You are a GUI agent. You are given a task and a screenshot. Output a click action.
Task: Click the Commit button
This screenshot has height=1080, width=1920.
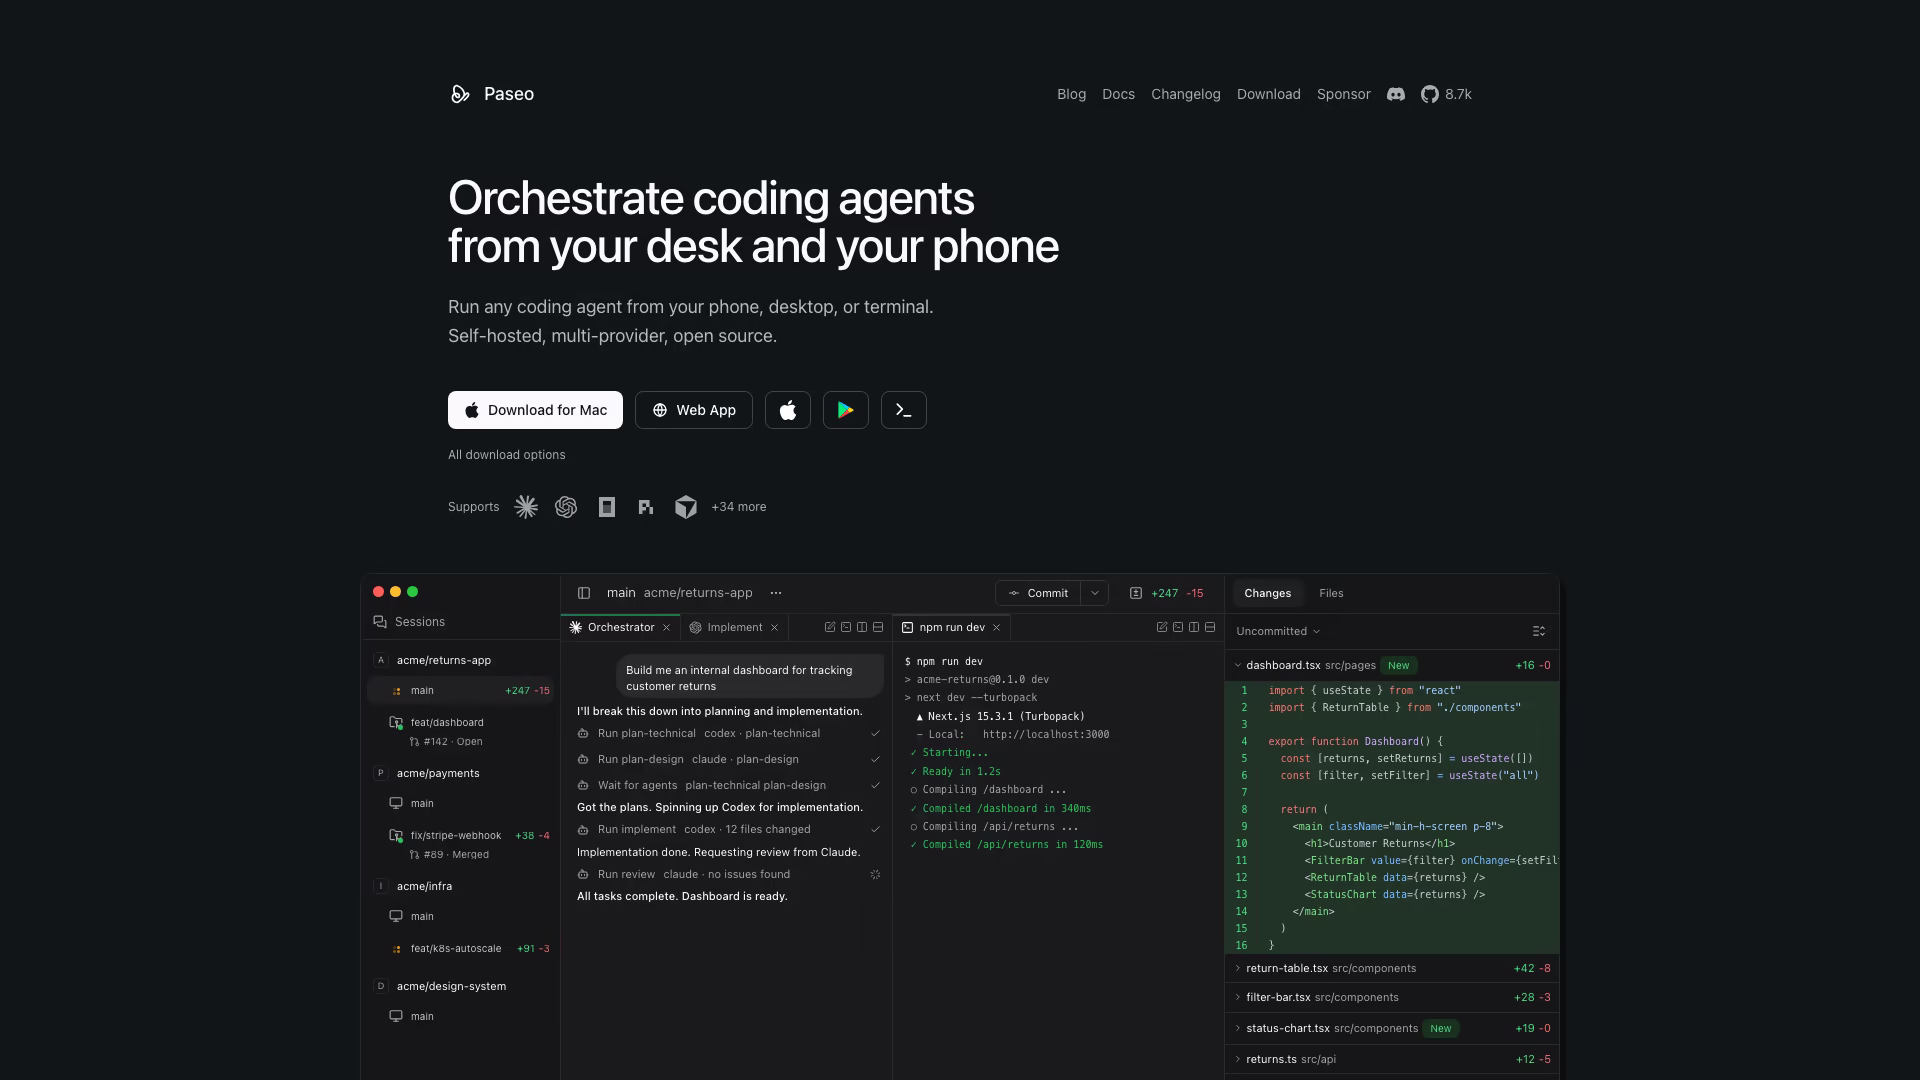tap(1038, 593)
